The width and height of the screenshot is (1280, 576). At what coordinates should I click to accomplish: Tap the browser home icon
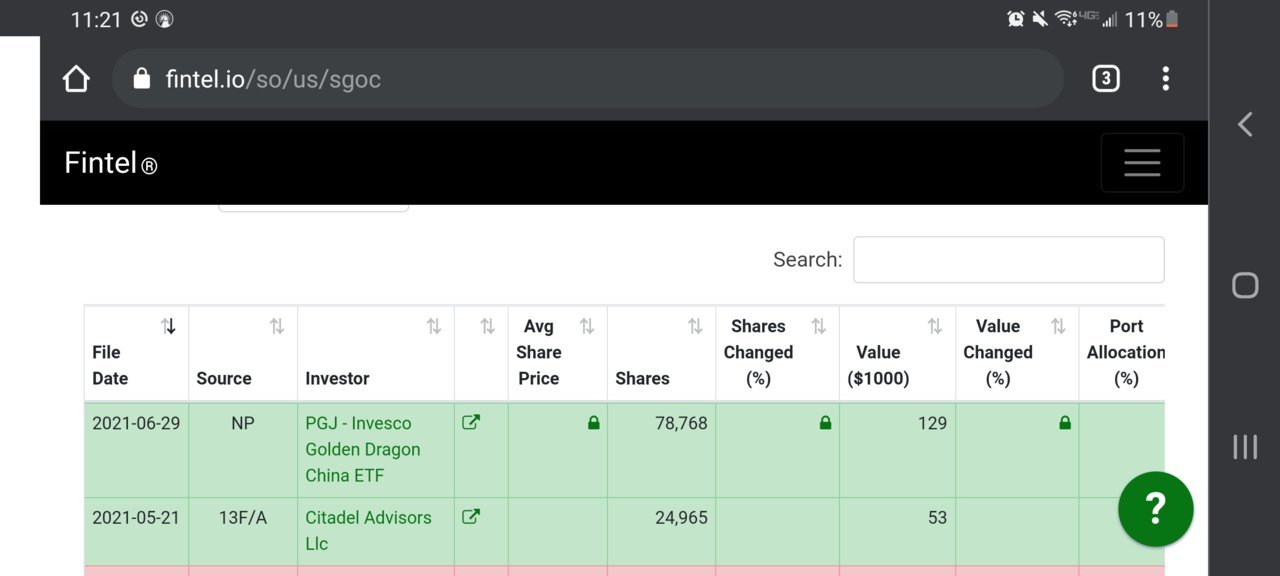[77, 79]
